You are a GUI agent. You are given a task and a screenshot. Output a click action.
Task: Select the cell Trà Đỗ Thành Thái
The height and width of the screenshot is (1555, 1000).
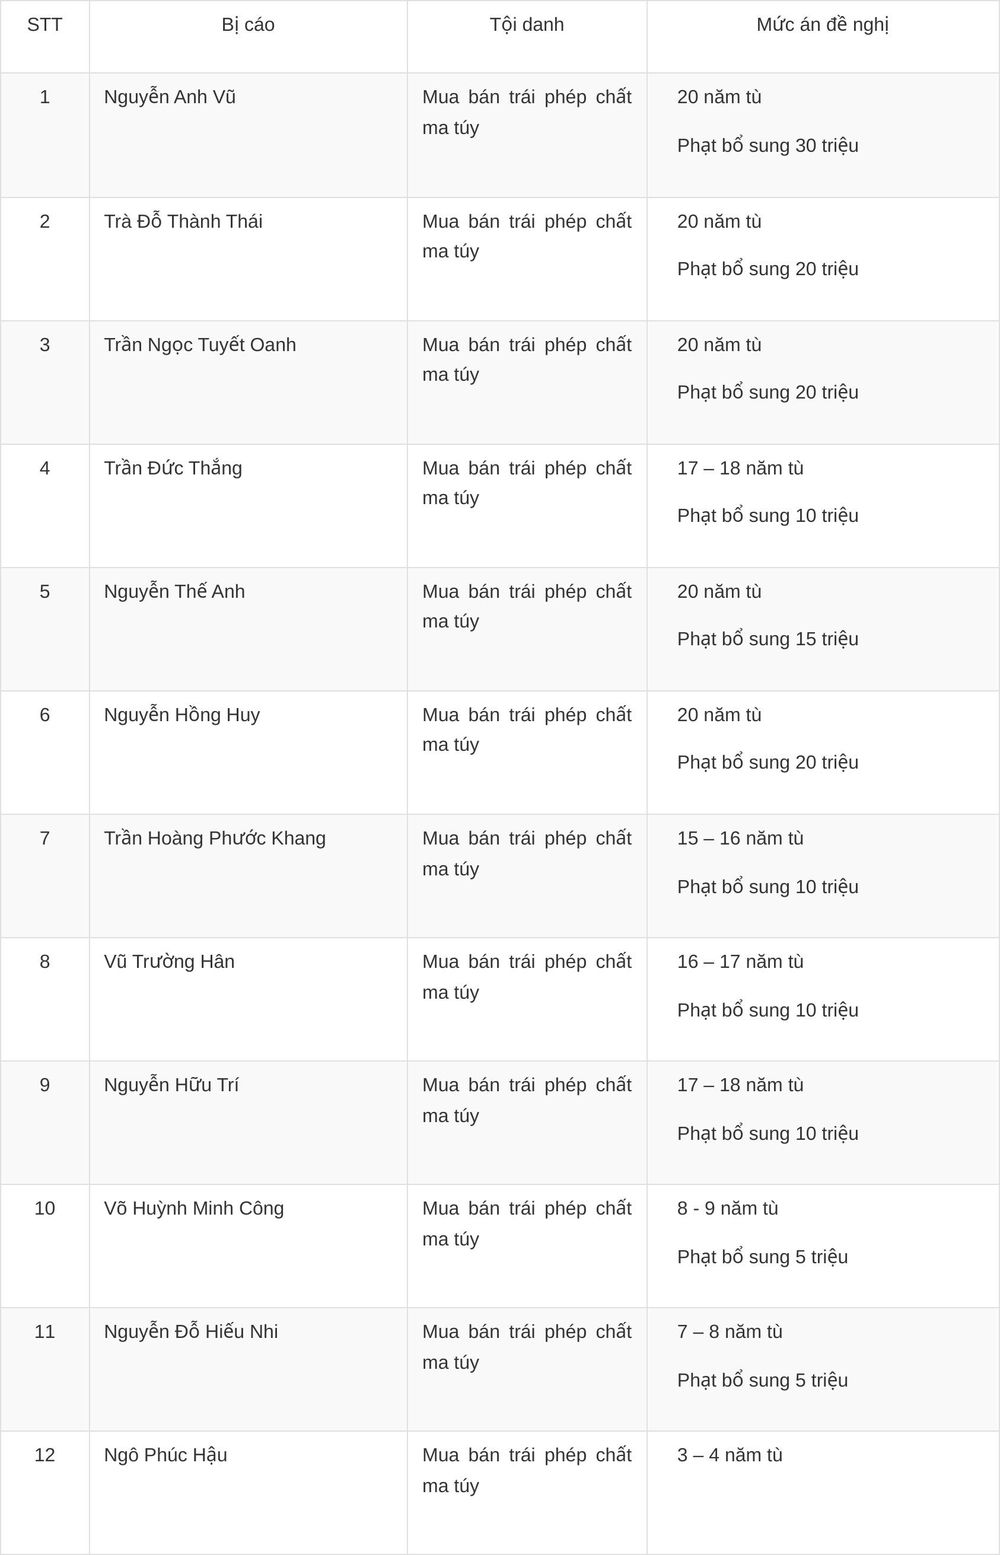[x=183, y=221]
